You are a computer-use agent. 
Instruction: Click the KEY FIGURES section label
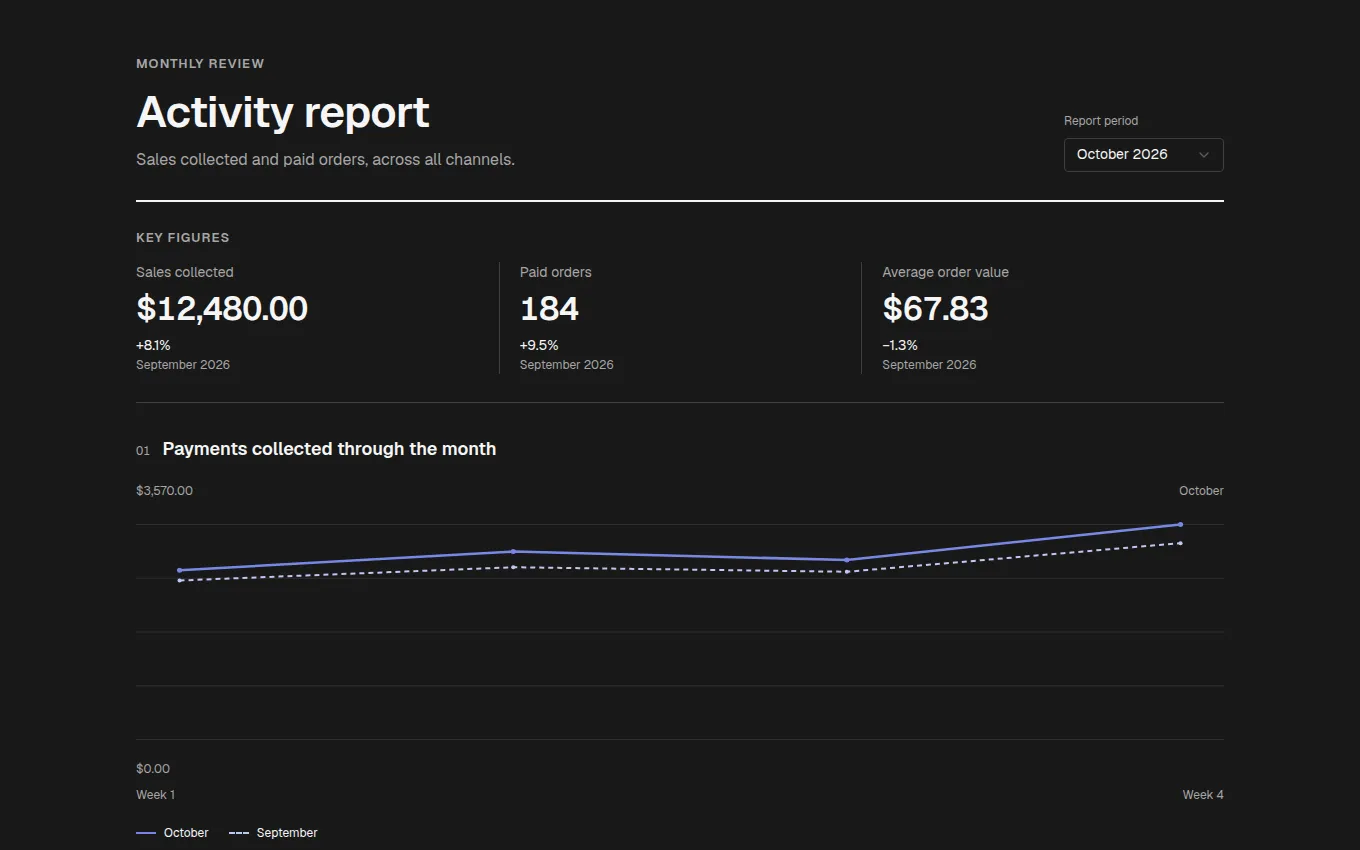point(183,237)
